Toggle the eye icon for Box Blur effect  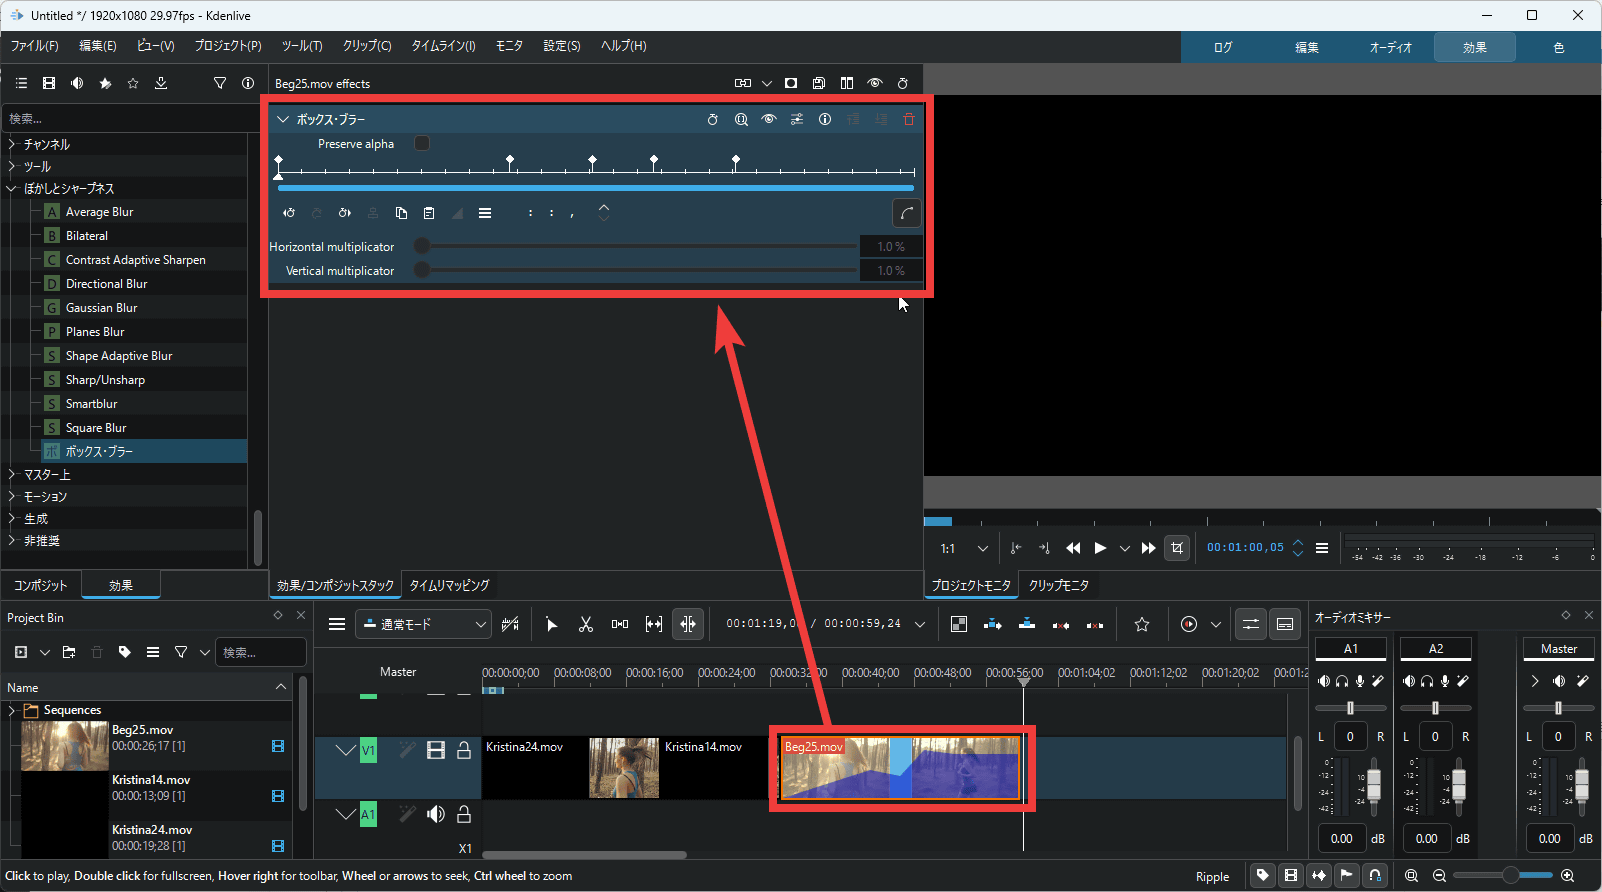pyautogui.click(x=769, y=119)
